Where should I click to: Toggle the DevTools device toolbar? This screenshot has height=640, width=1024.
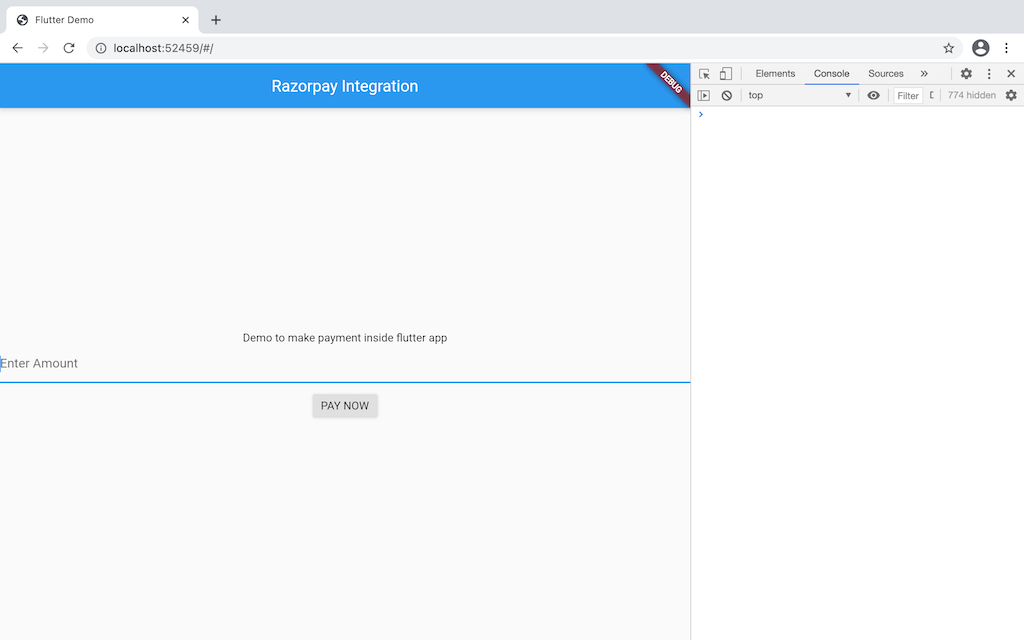point(726,74)
